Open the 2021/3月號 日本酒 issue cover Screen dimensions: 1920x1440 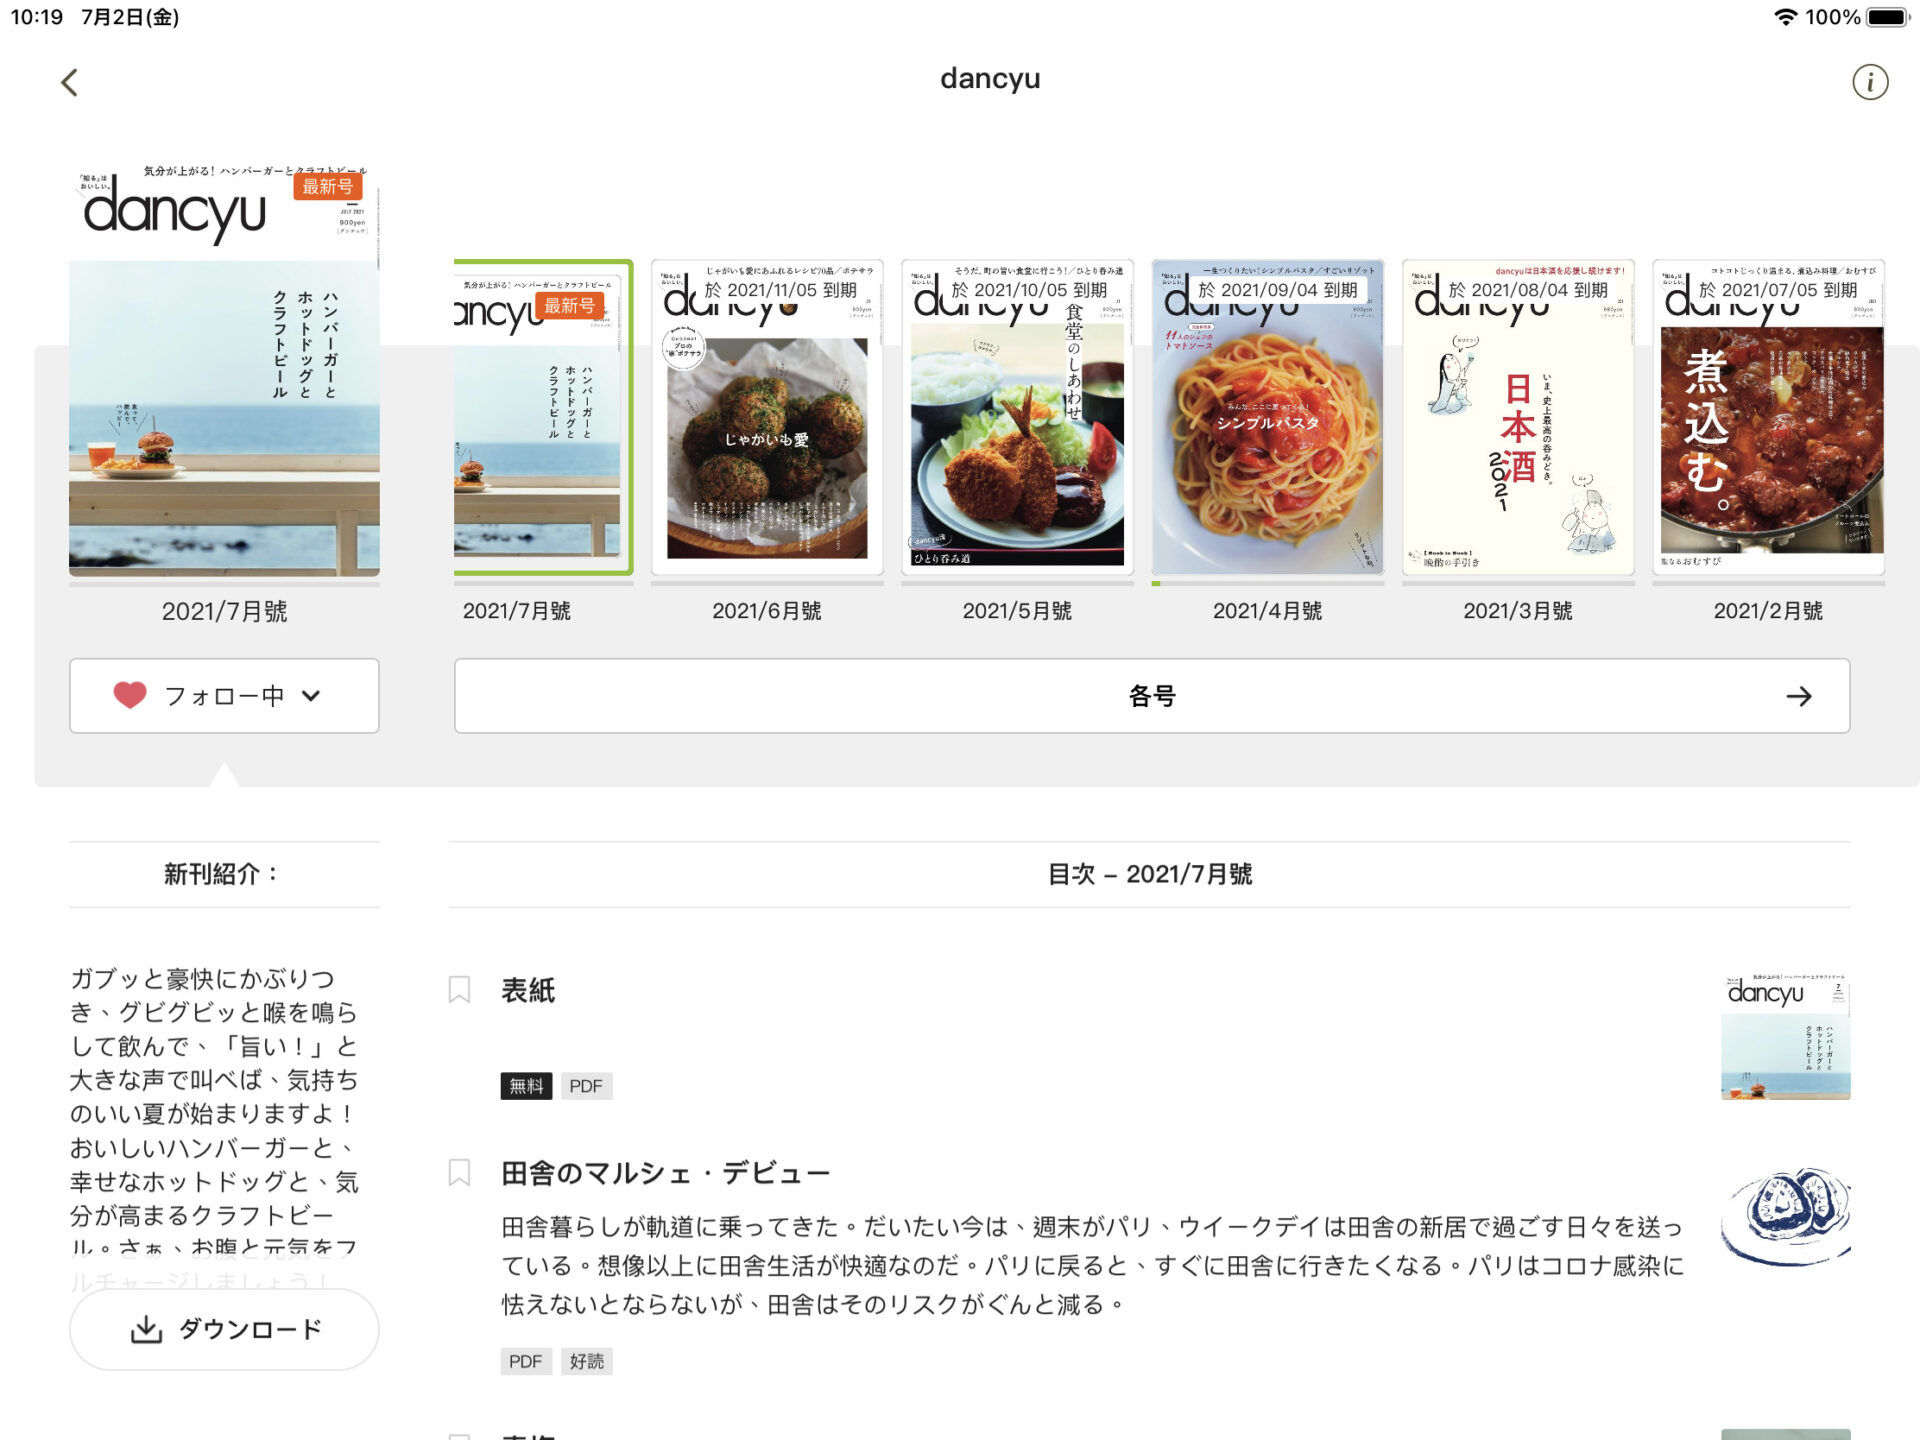pos(1518,418)
